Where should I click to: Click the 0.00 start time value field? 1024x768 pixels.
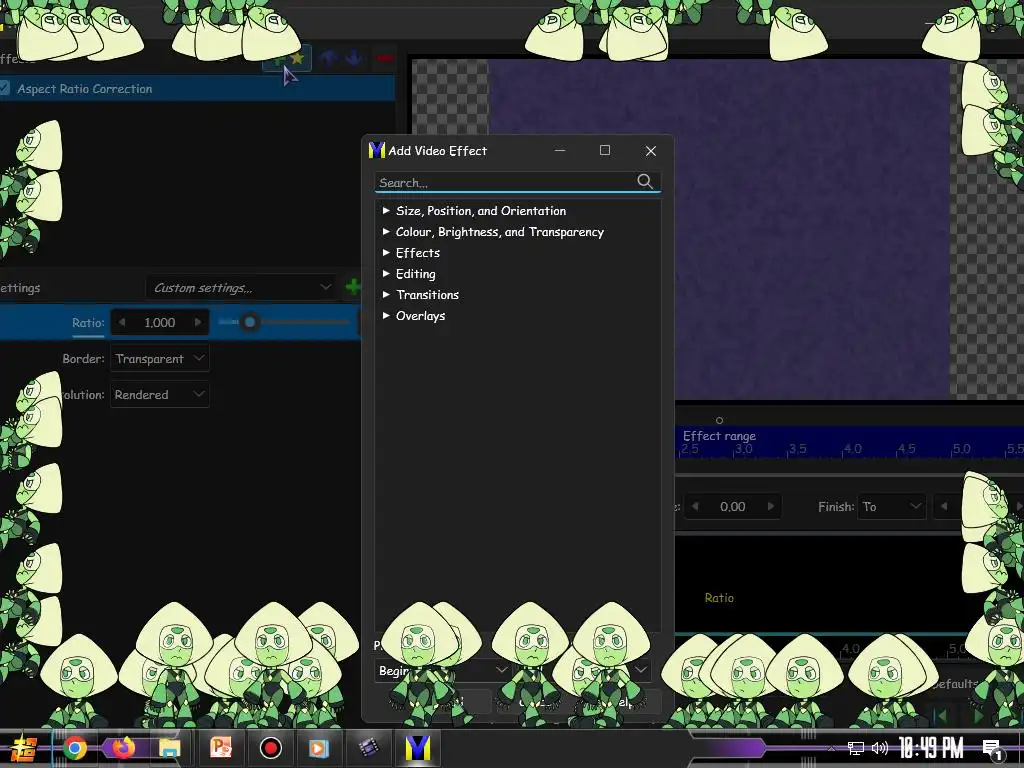click(x=733, y=507)
